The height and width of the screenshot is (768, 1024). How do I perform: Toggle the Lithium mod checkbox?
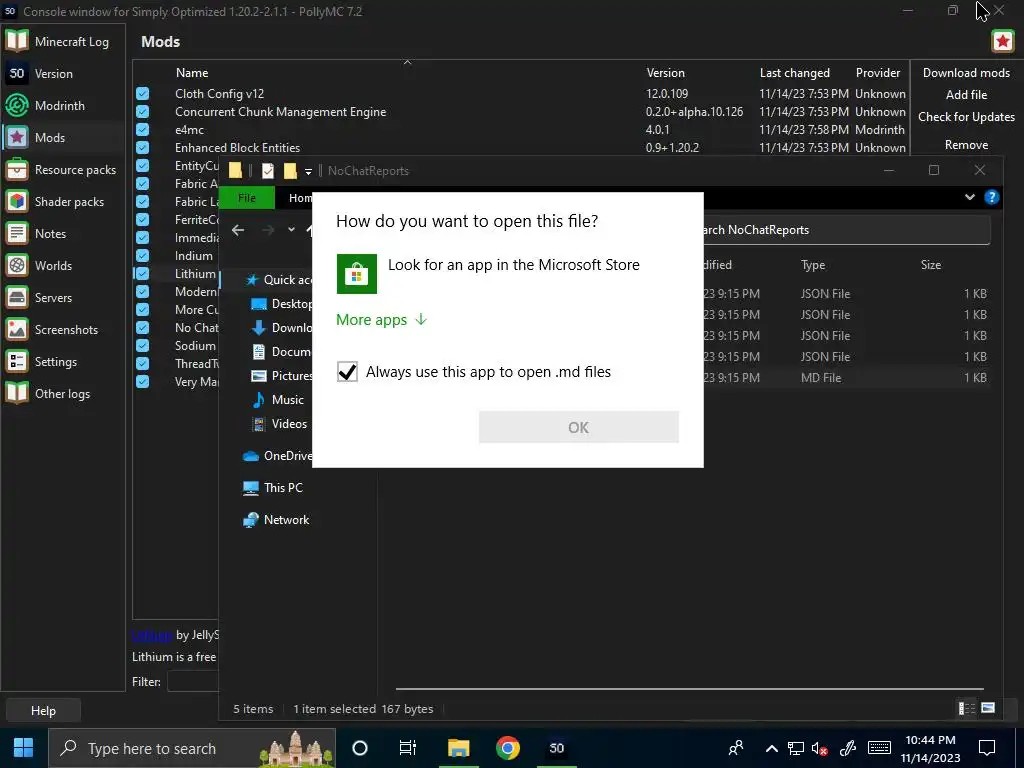pos(142,274)
